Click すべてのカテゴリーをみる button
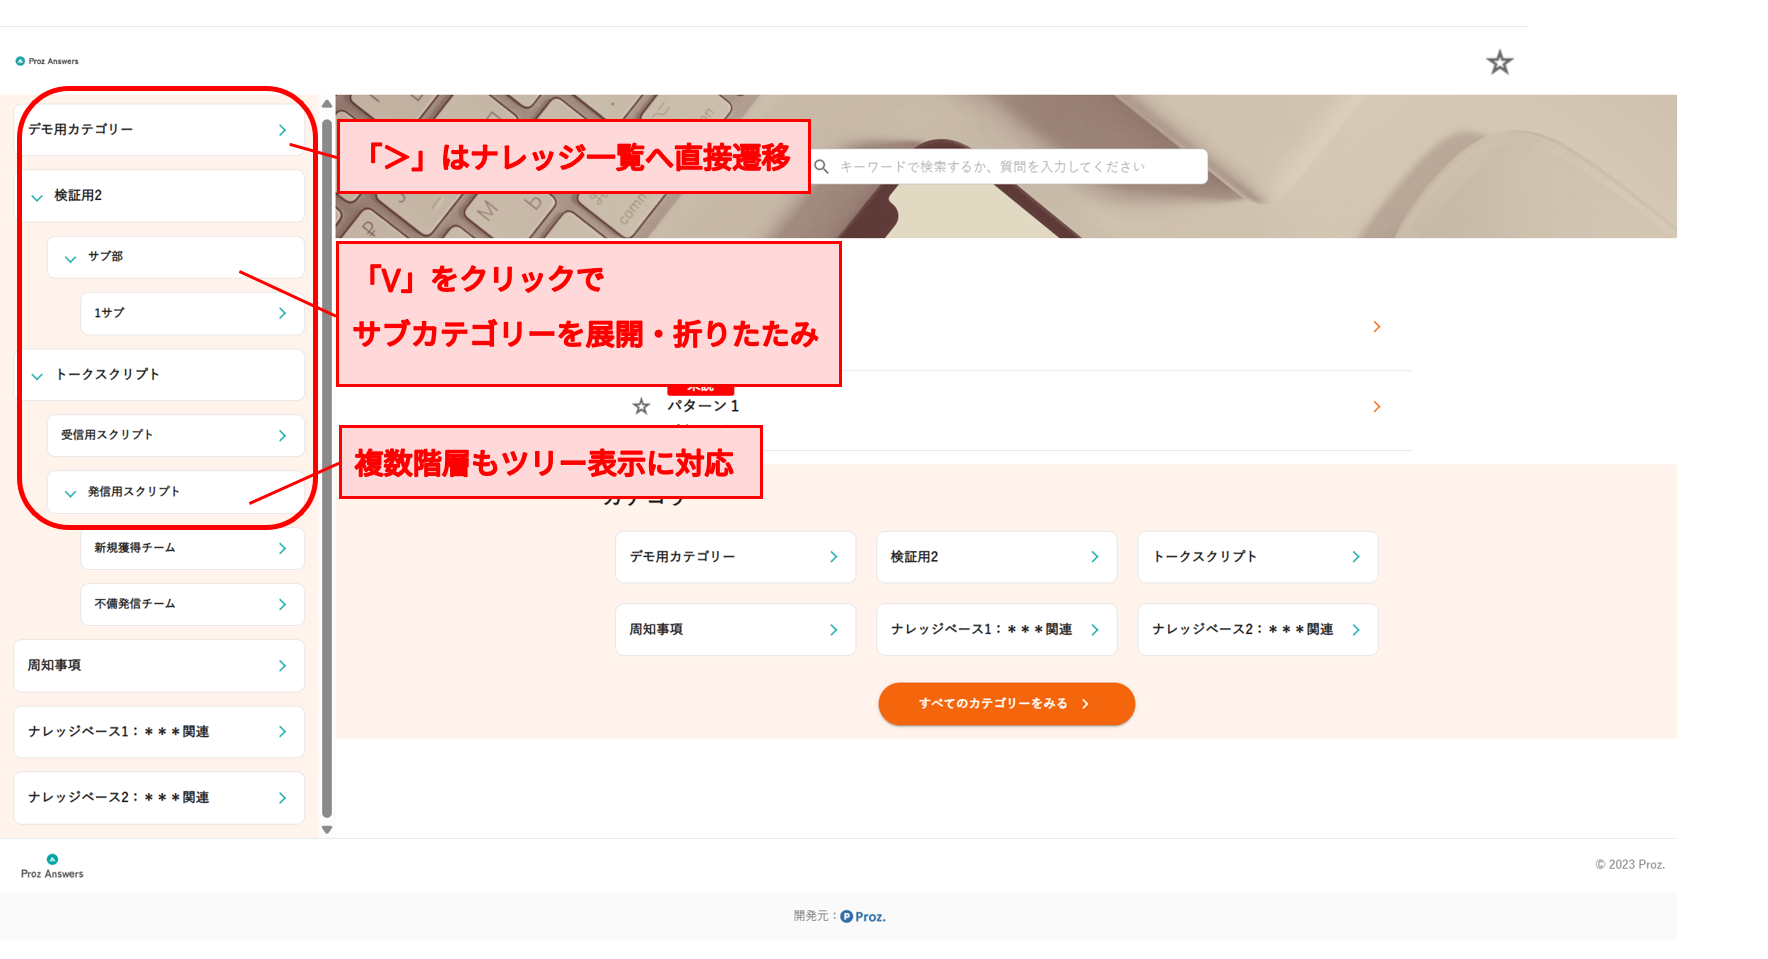Viewport: 1768px width, 959px height. pyautogui.click(x=1006, y=704)
